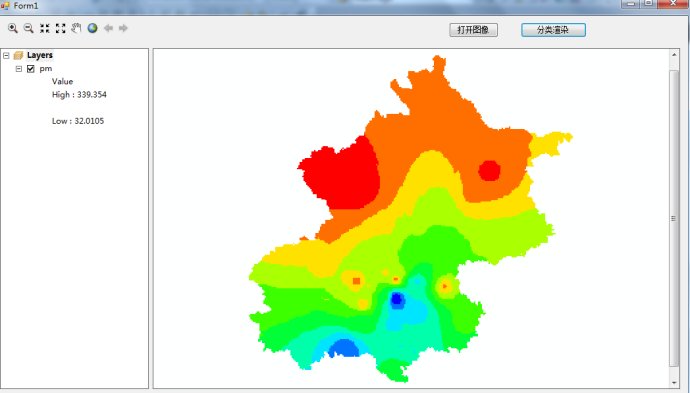Click the Form1 window icon
The width and height of the screenshot is (690, 393).
5,6
